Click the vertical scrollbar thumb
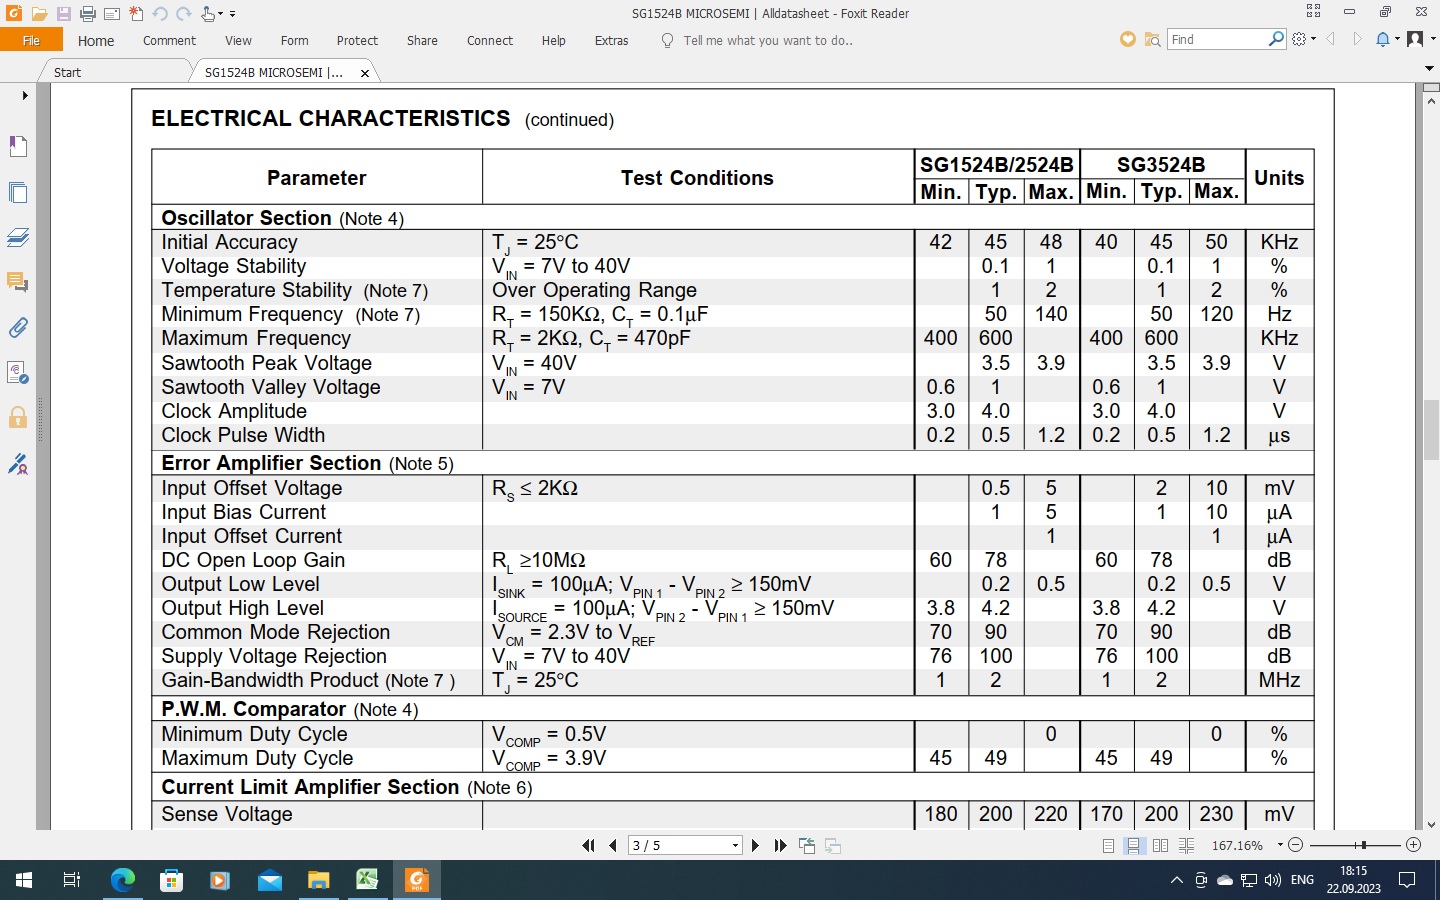Image resolution: width=1440 pixels, height=900 pixels. (1431, 430)
